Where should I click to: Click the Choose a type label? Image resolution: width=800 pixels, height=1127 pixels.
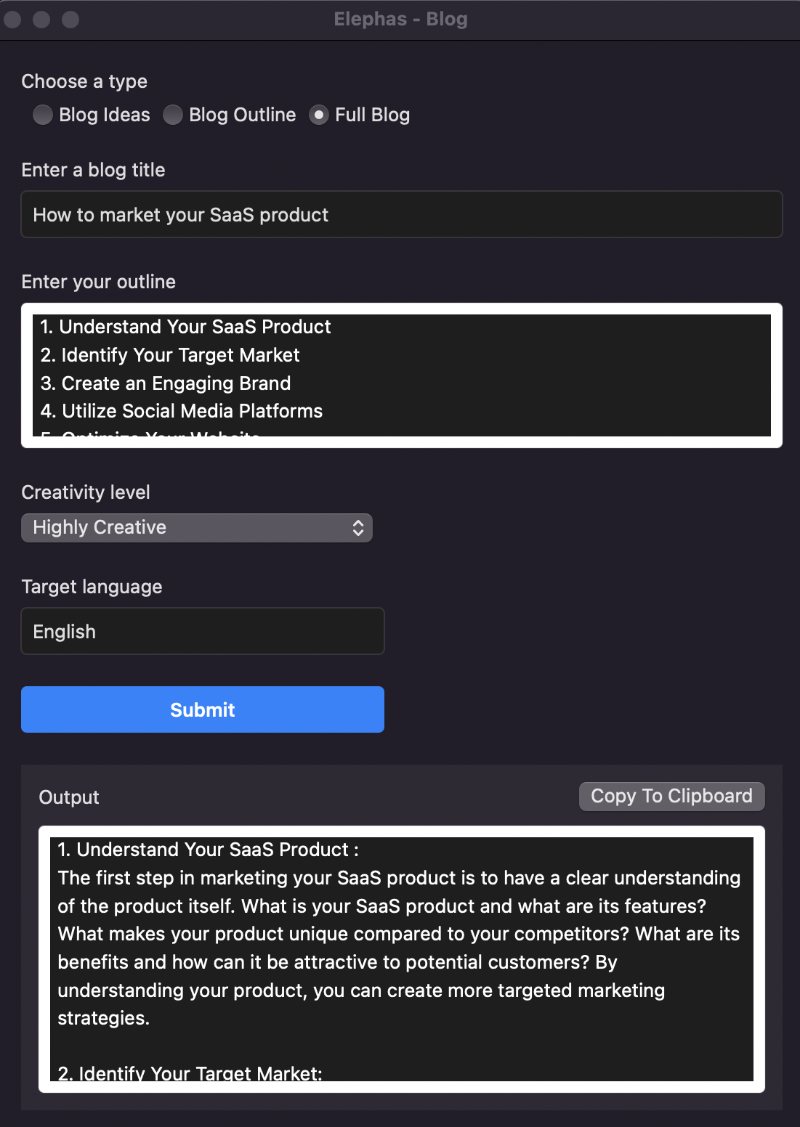click(84, 81)
